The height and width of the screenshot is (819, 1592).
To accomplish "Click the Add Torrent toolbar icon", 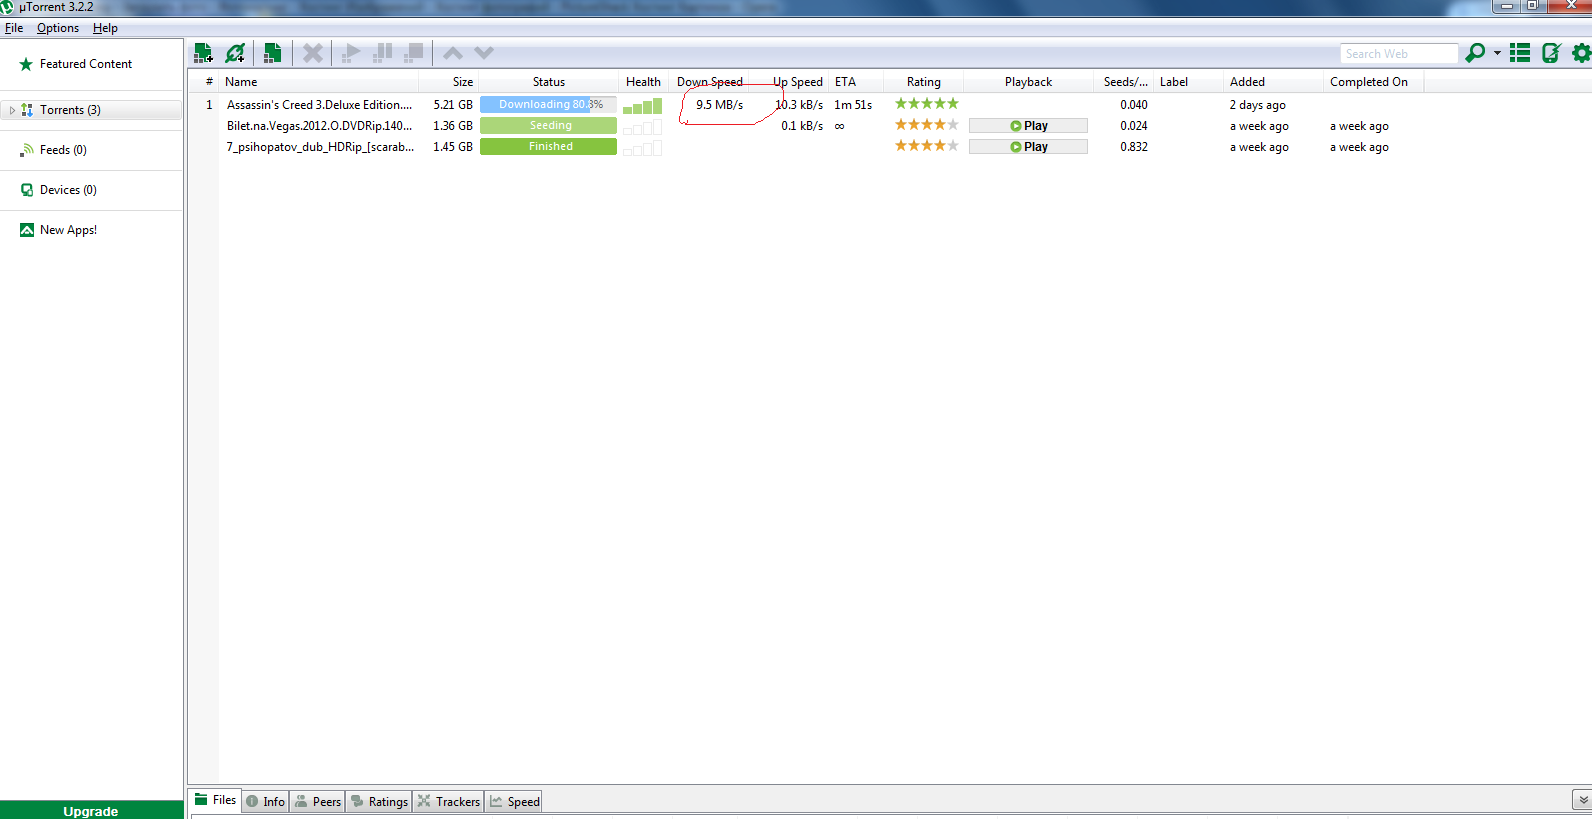I will tap(203, 53).
